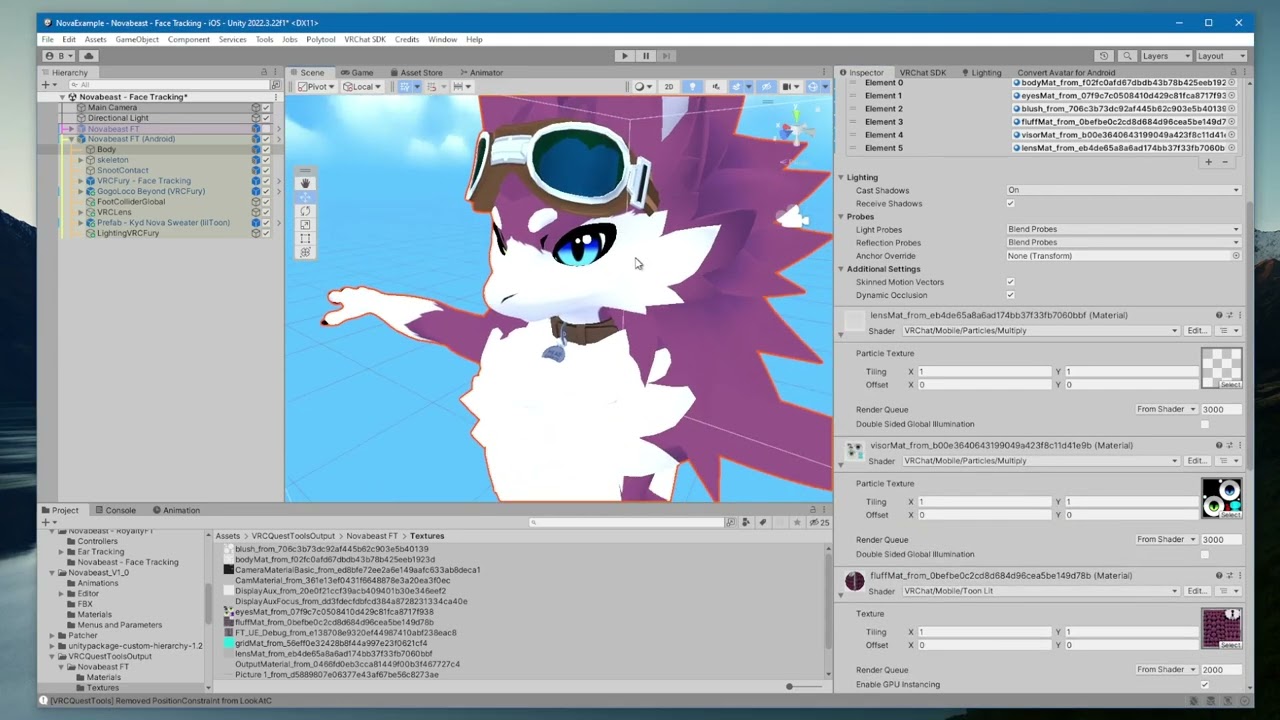
Task: Toggle 2D view in Scene toolbar
Action: click(x=669, y=87)
